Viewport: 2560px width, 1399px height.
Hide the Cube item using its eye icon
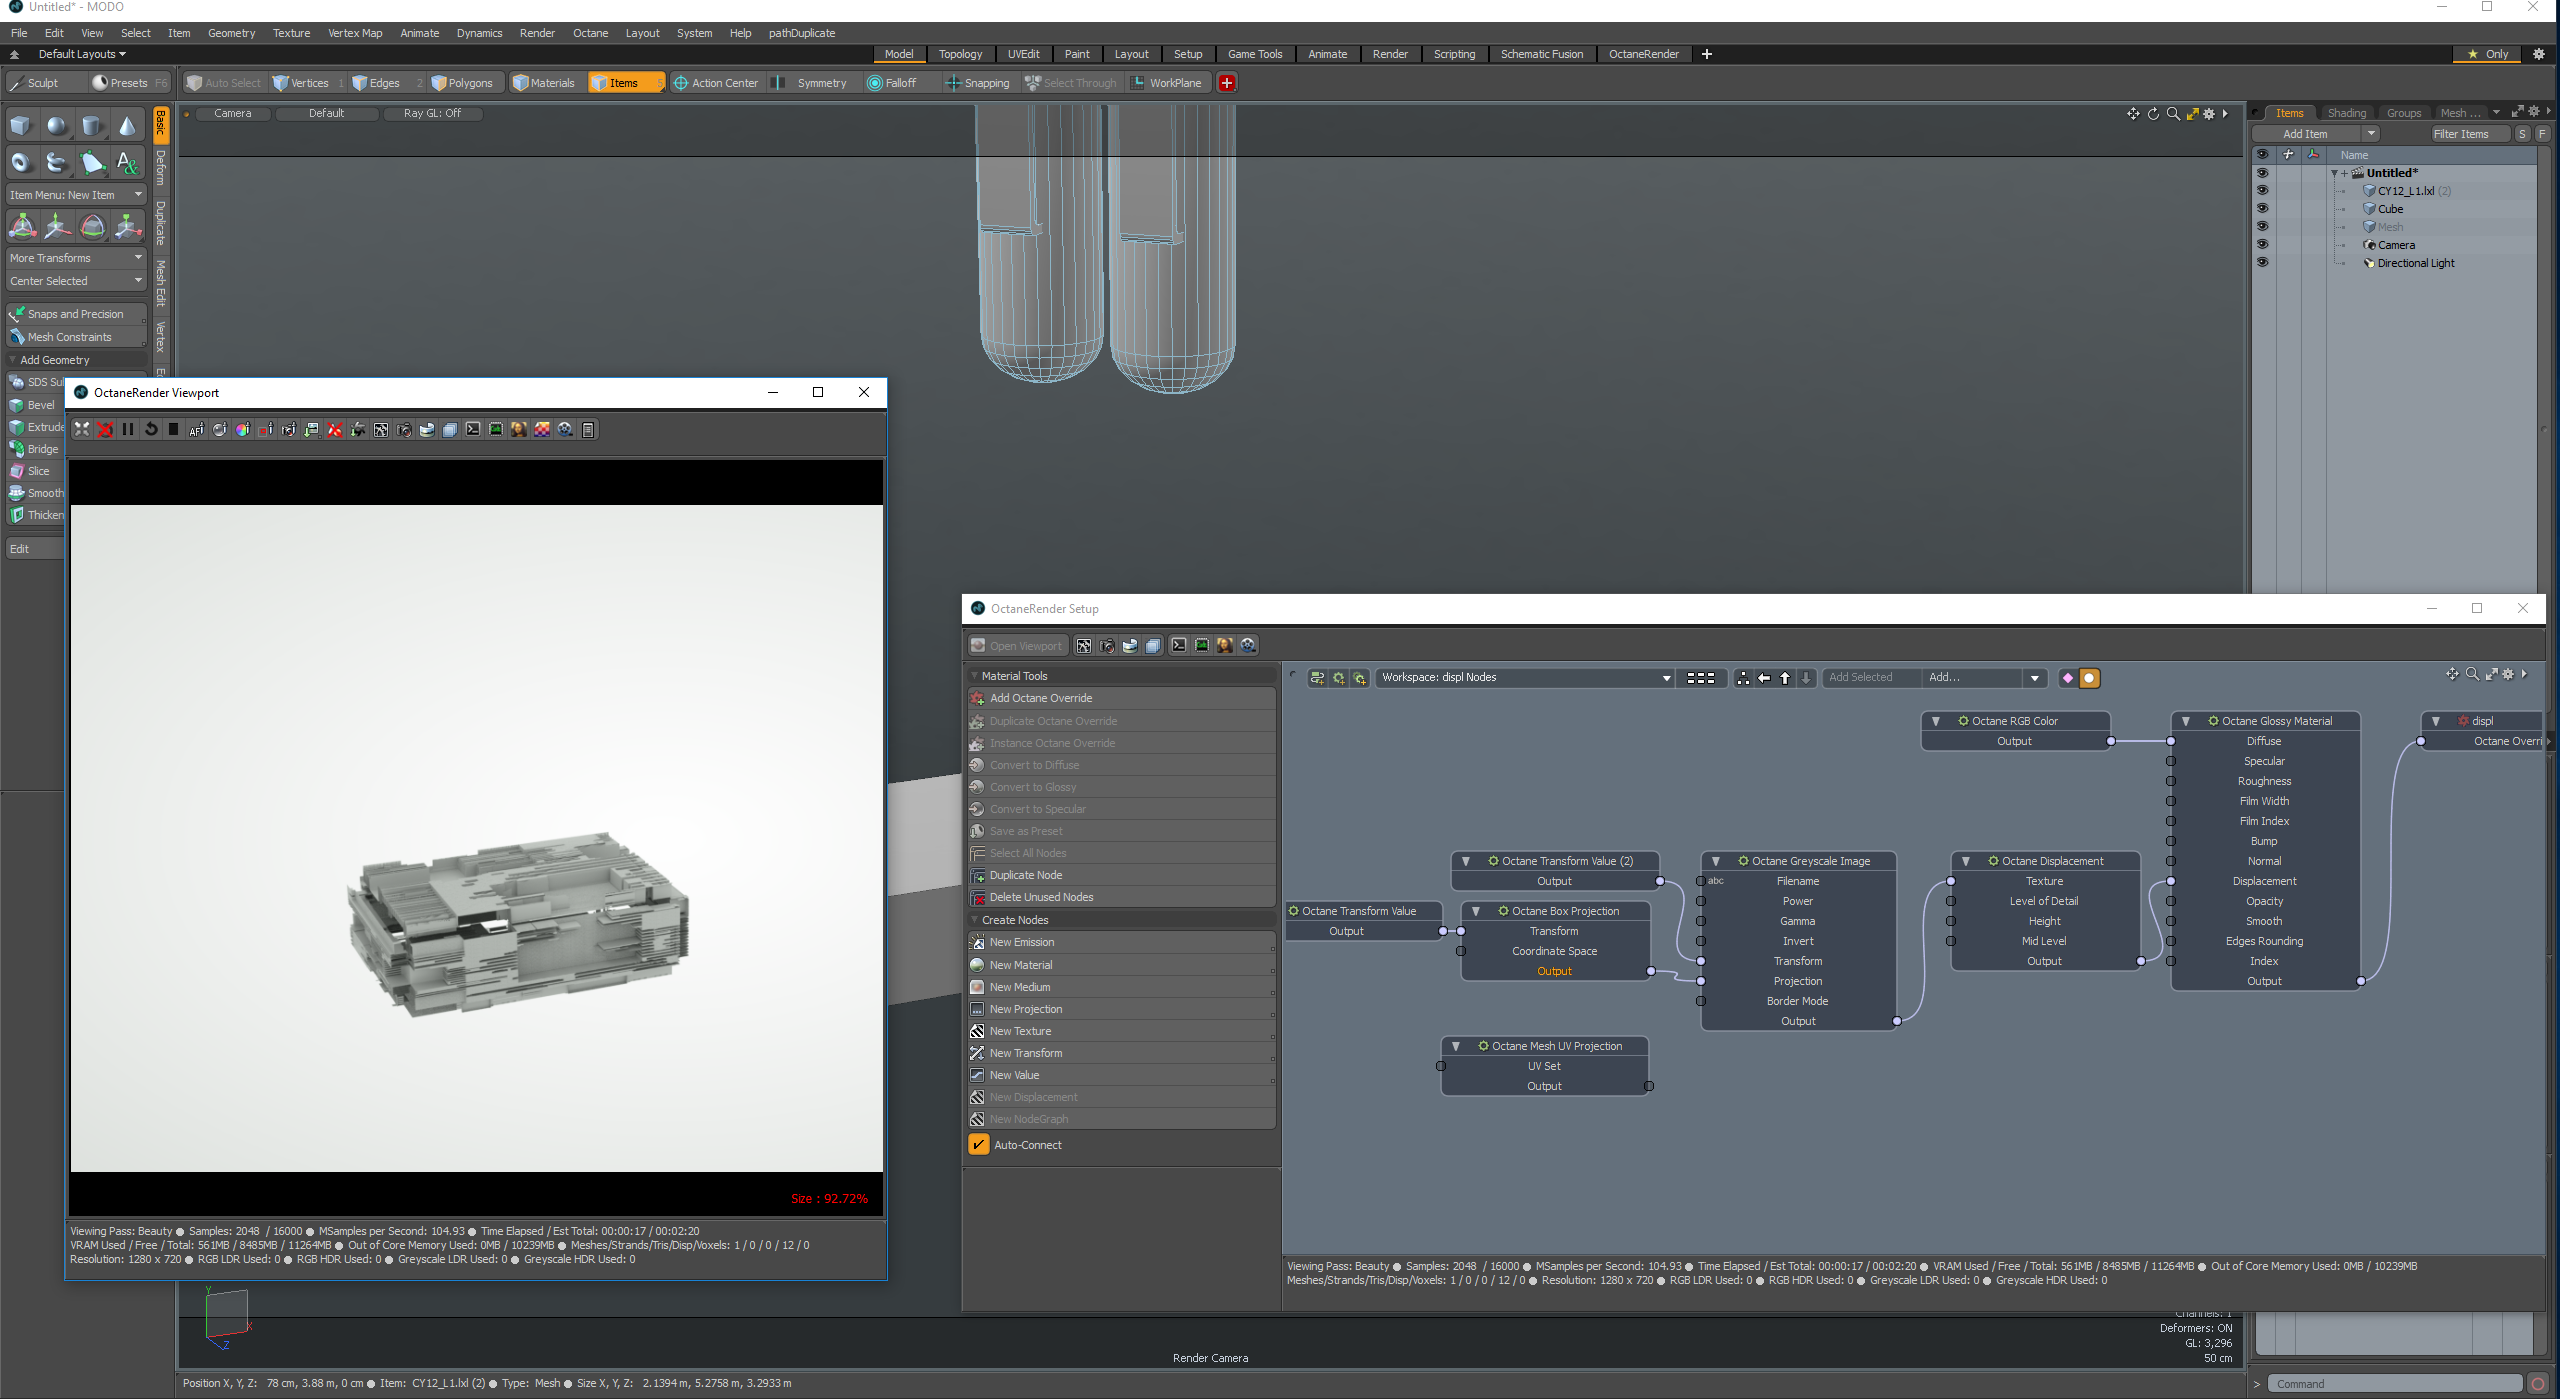(2262, 209)
